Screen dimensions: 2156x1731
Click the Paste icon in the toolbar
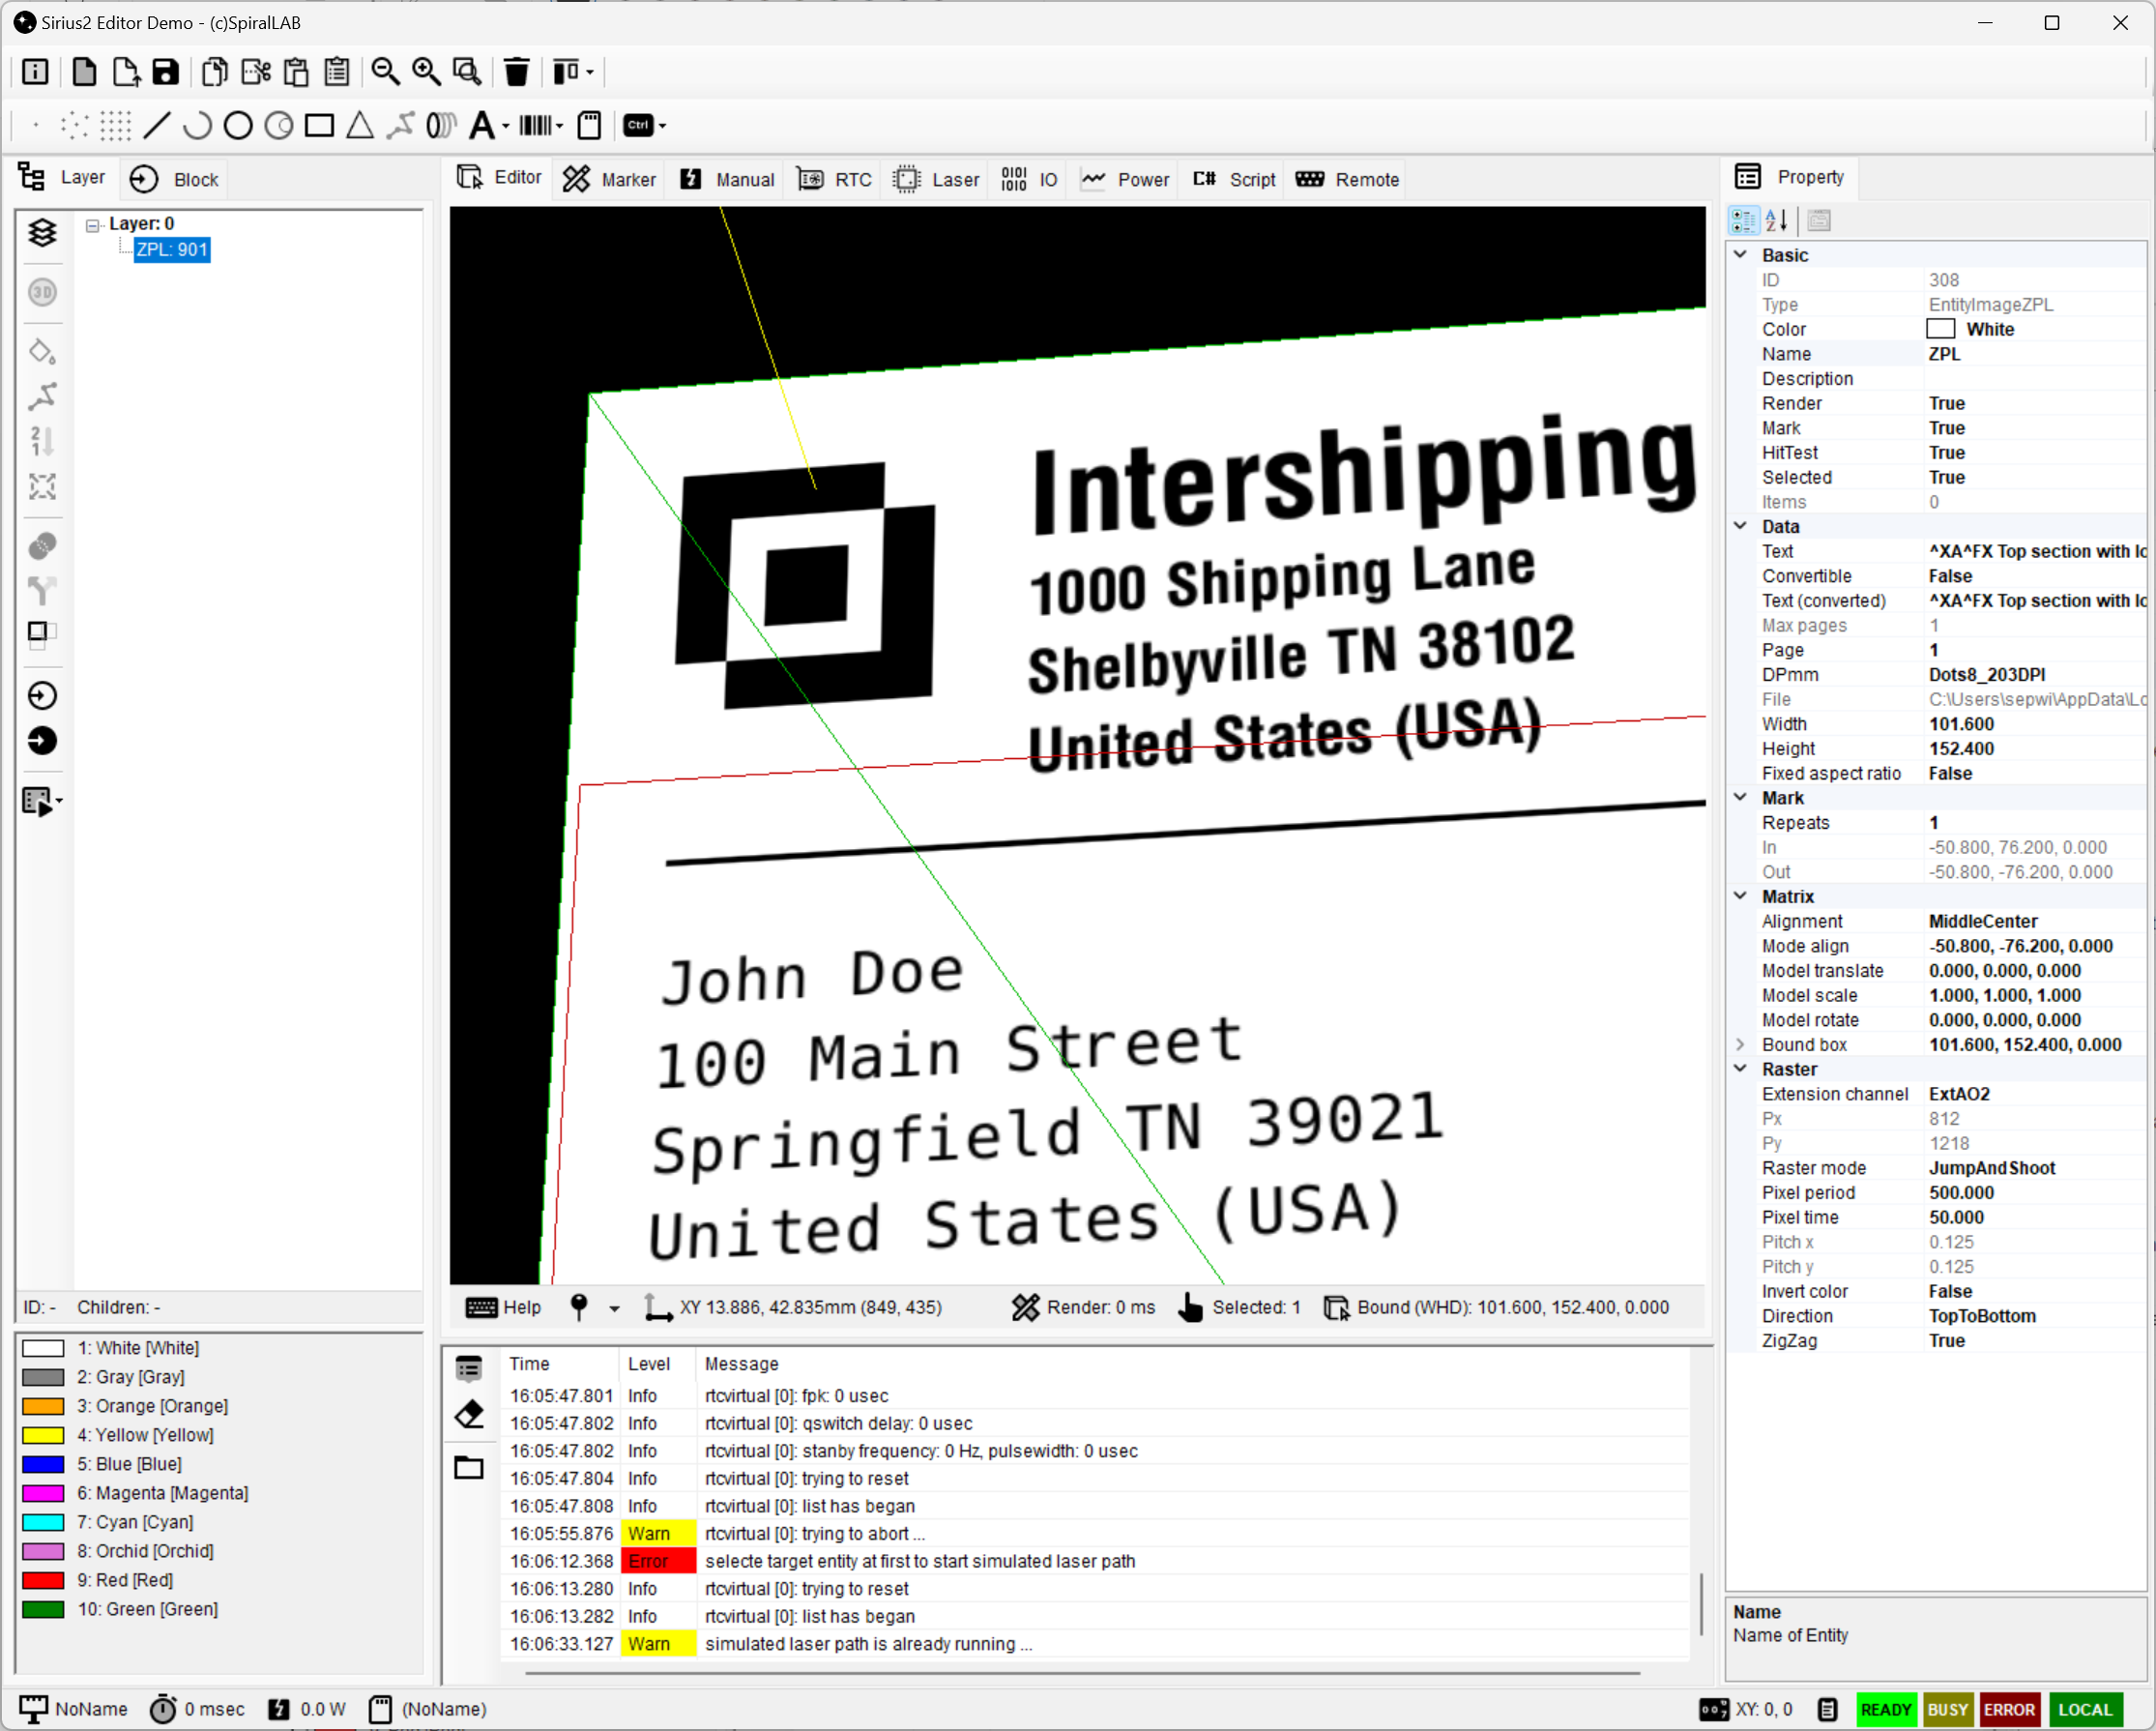[296, 72]
